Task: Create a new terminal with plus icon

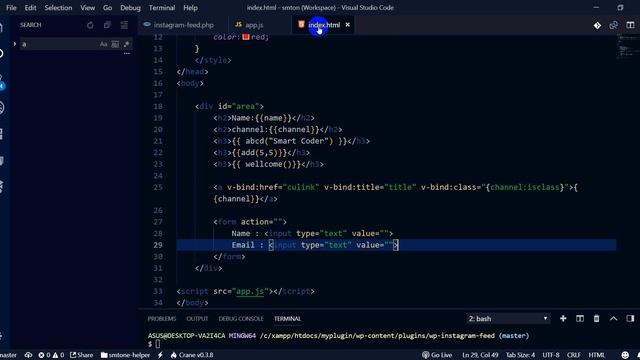Action: click(x=563, y=319)
